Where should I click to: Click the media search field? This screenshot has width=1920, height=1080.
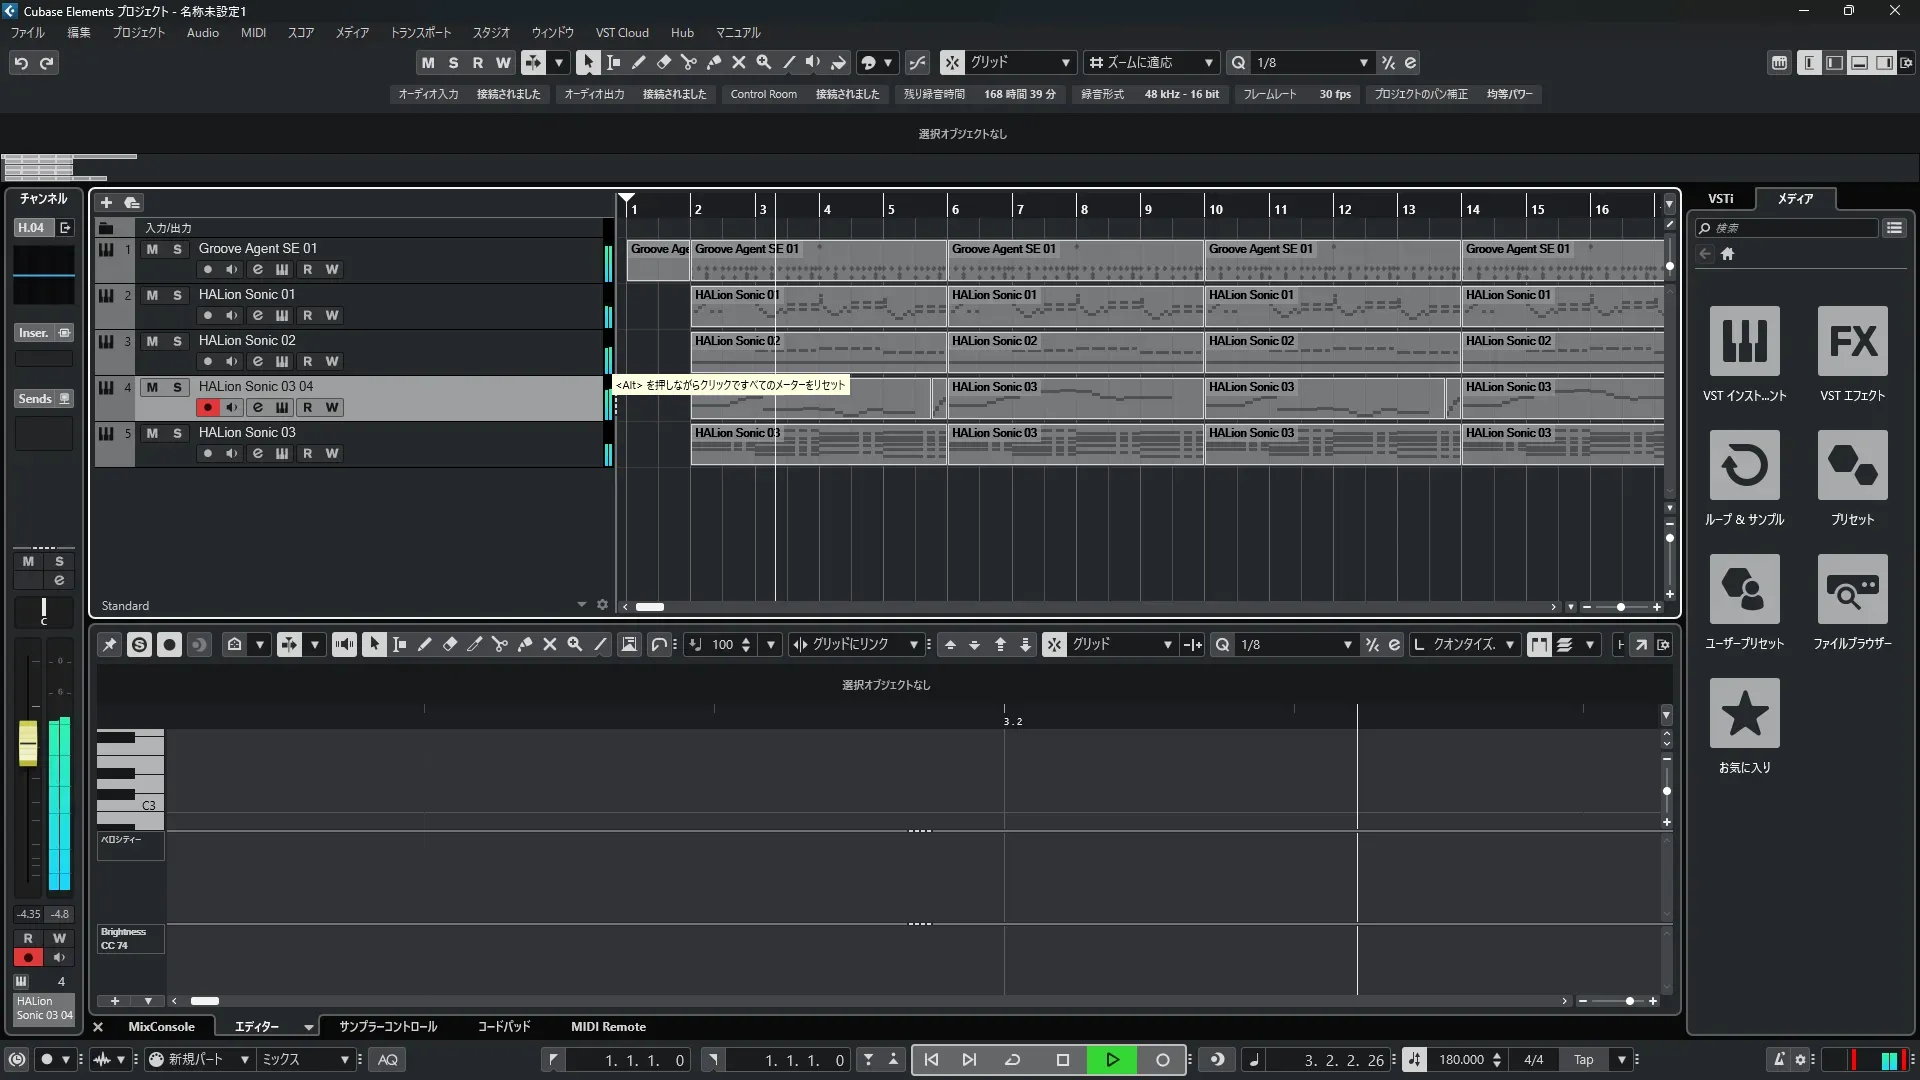coord(1790,228)
